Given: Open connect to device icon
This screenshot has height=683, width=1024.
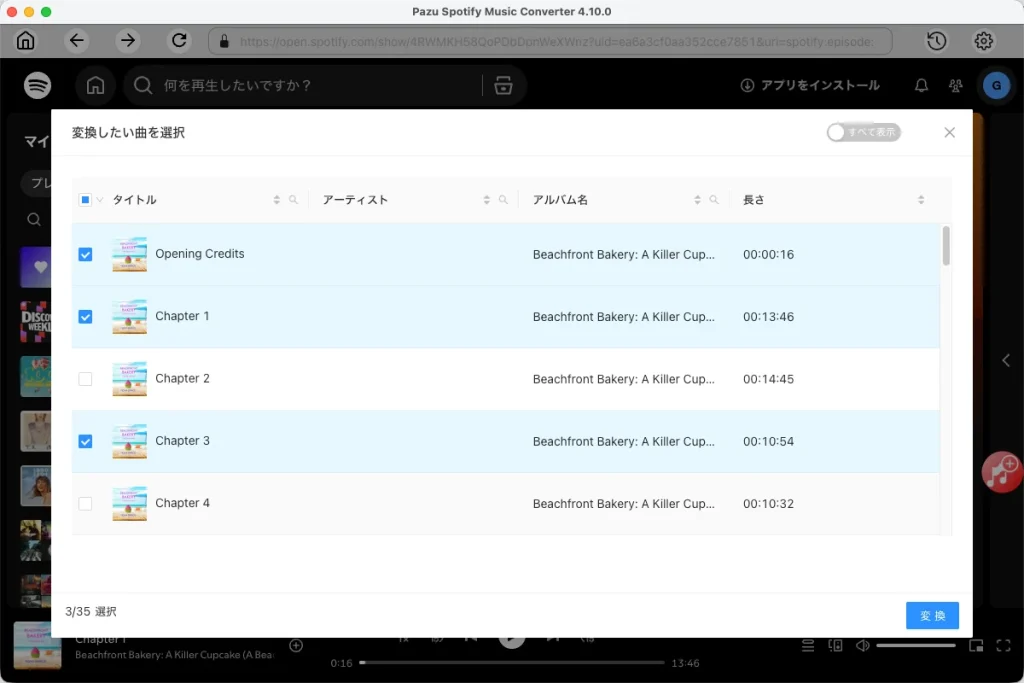Looking at the screenshot, I should (x=835, y=646).
